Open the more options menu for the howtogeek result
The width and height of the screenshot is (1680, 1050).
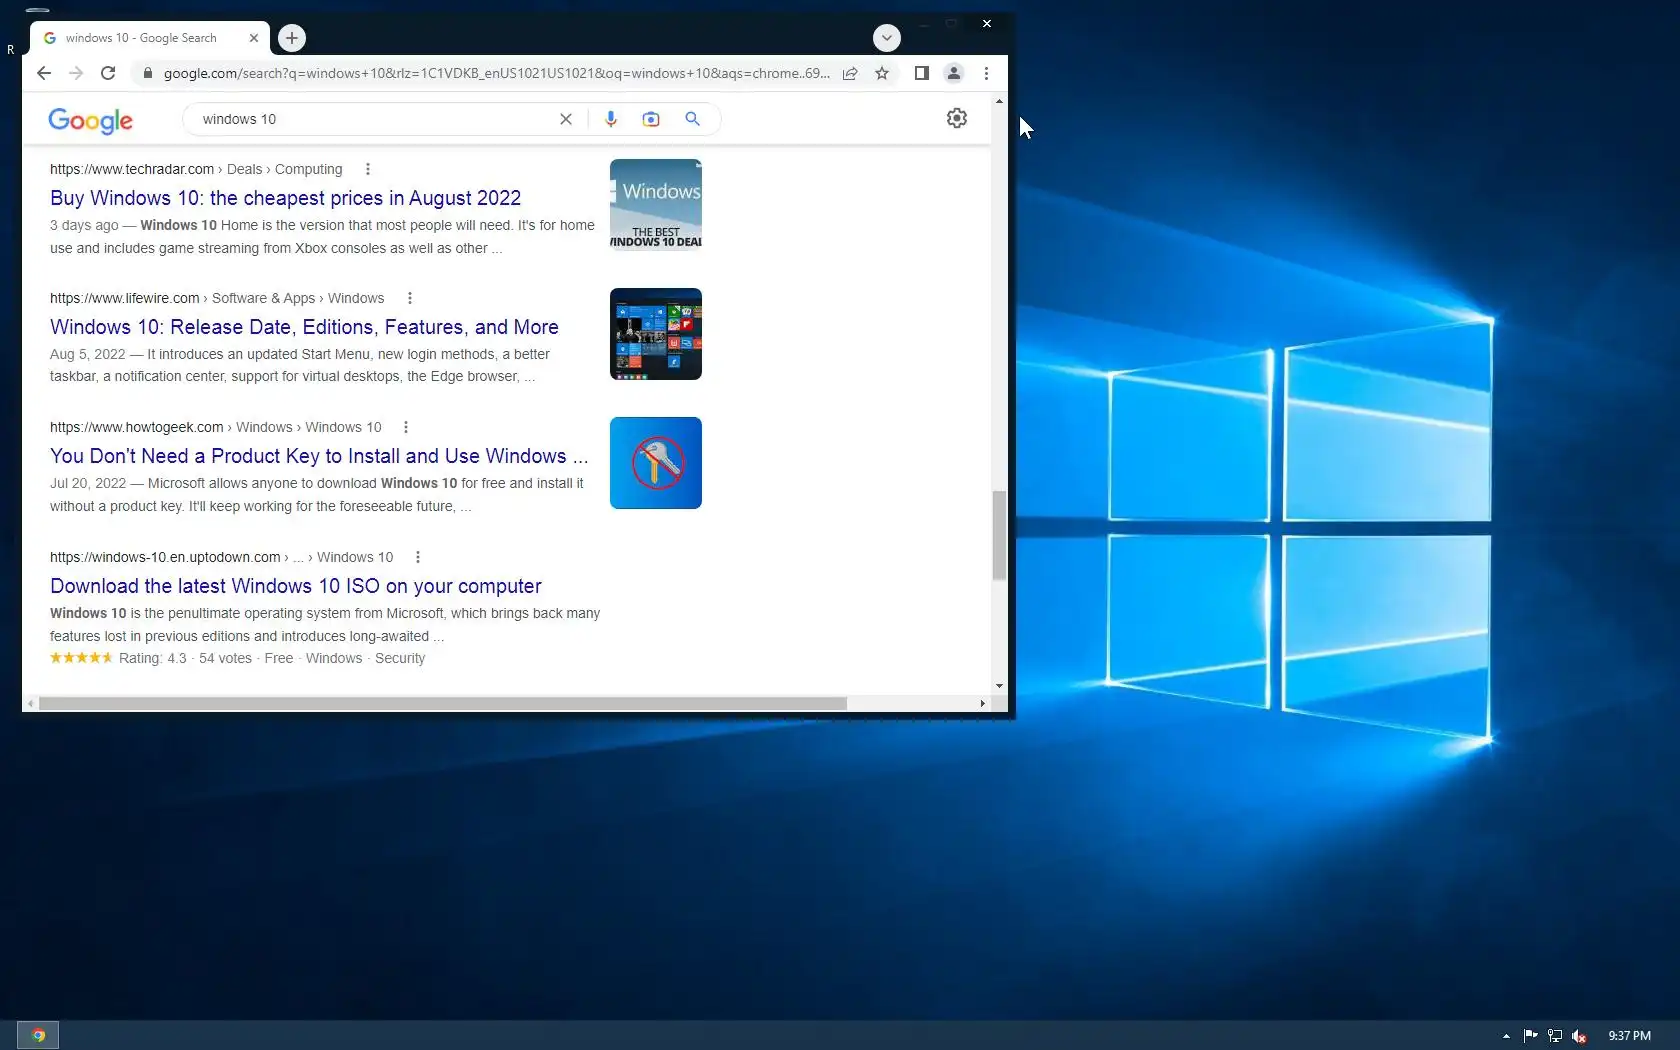pyautogui.click(x=406, y=427)
